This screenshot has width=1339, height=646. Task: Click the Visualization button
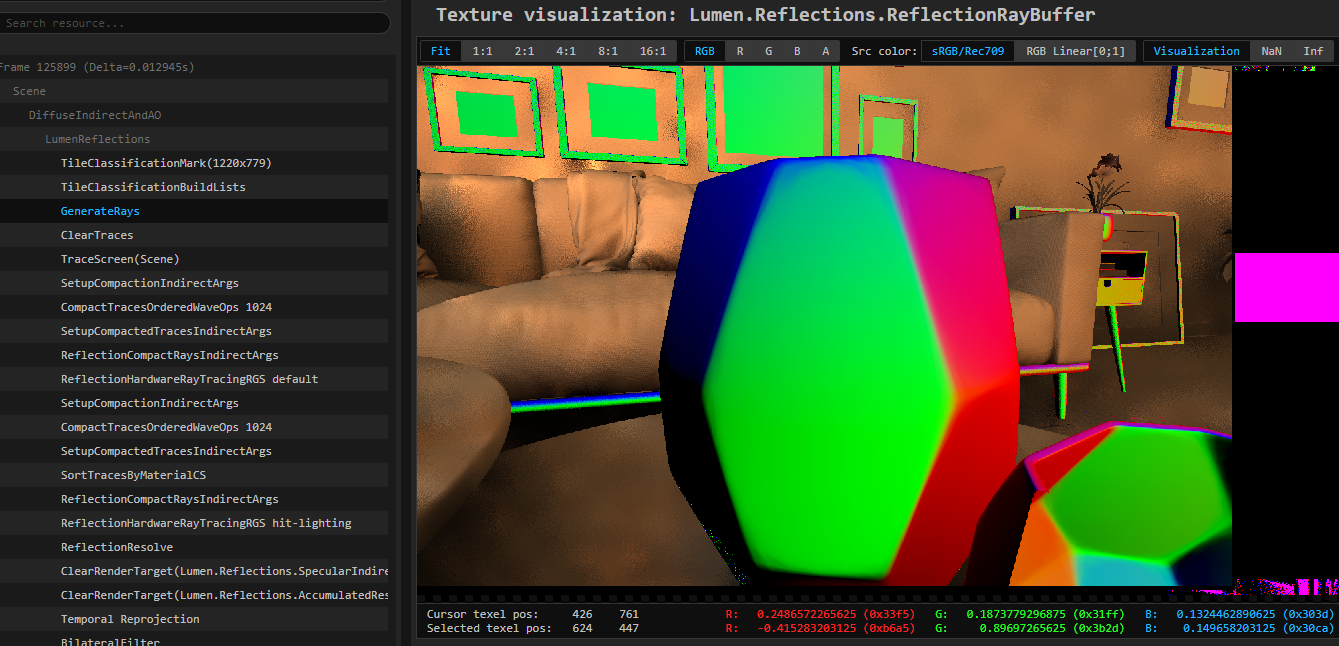(1196, 50)
